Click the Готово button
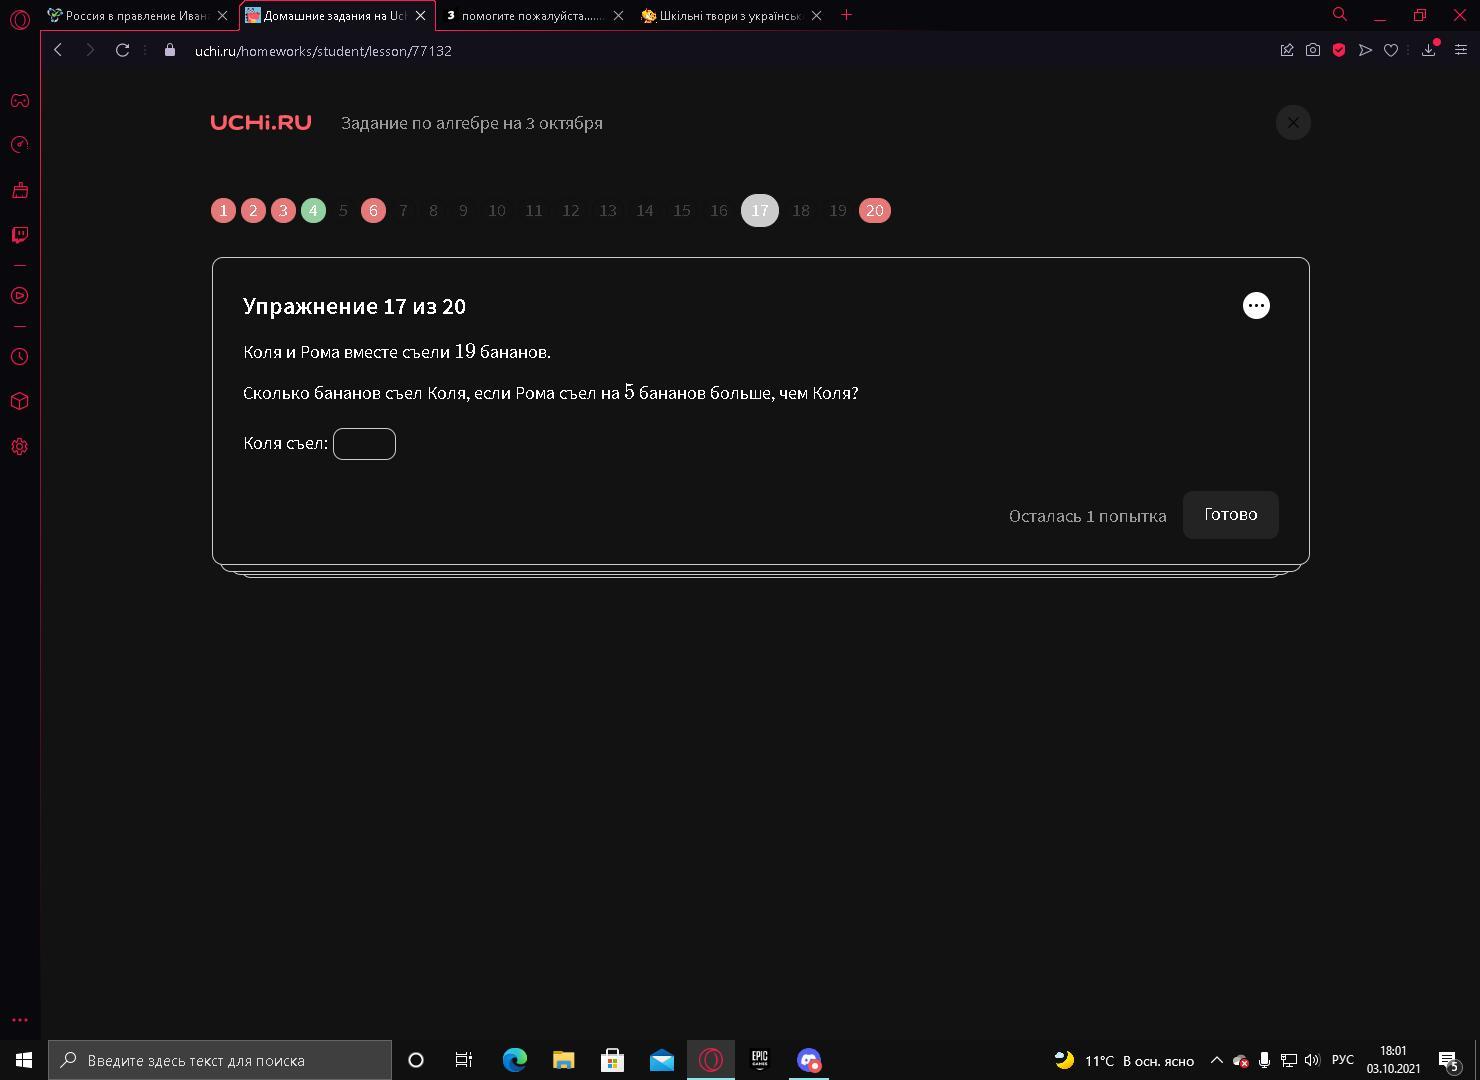The width and height of the screenshot is (1480, 1080). tap(1230, 515)
